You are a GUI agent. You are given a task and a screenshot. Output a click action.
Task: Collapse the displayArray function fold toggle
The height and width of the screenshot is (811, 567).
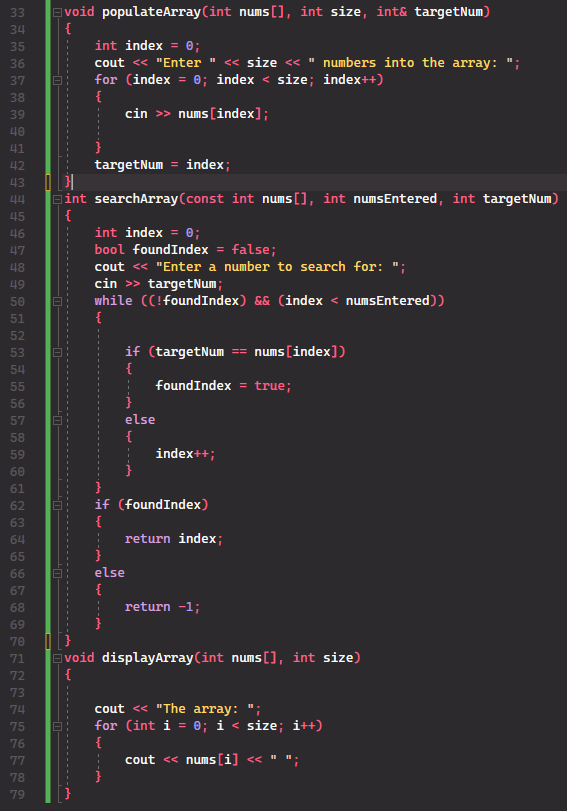tap(57, 658)
